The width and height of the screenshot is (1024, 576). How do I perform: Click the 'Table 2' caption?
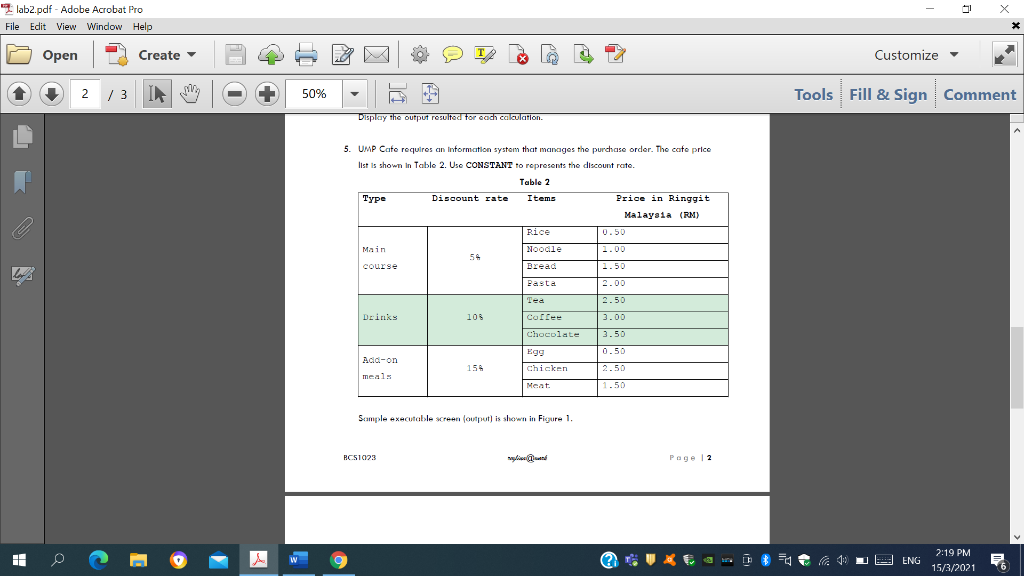(534, 182)
